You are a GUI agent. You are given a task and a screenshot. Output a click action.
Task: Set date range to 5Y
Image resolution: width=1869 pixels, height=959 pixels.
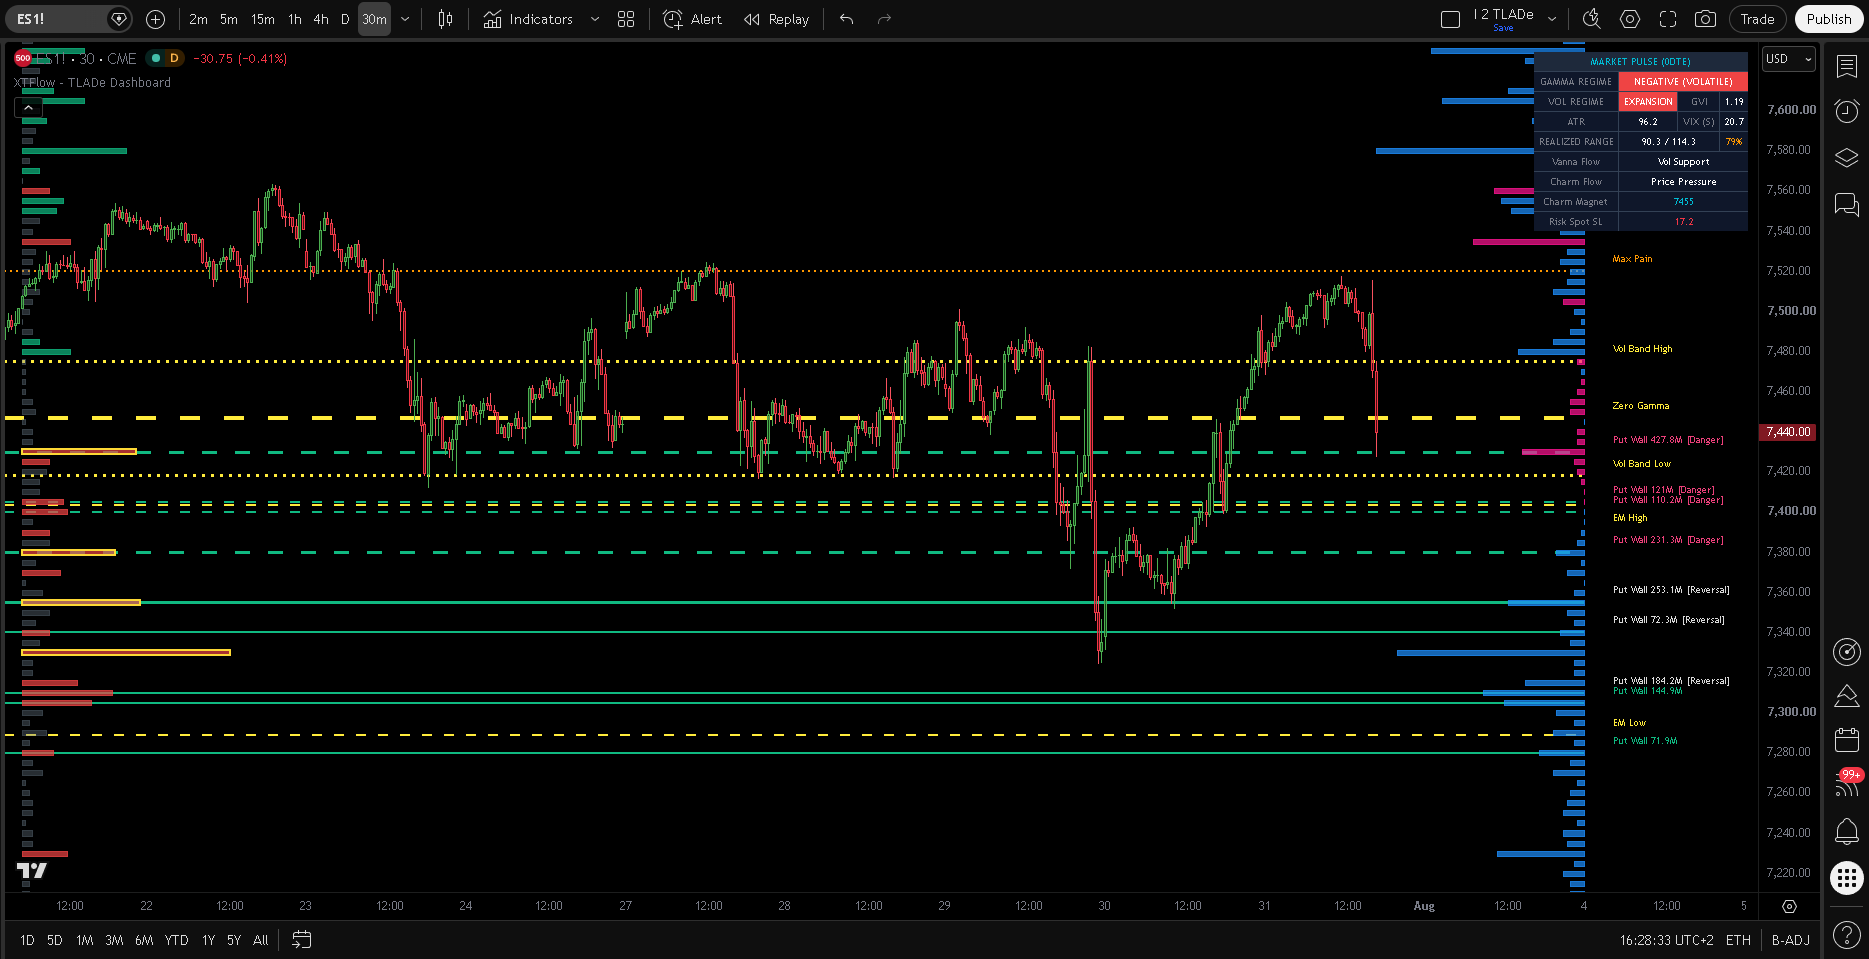[234, 940]
